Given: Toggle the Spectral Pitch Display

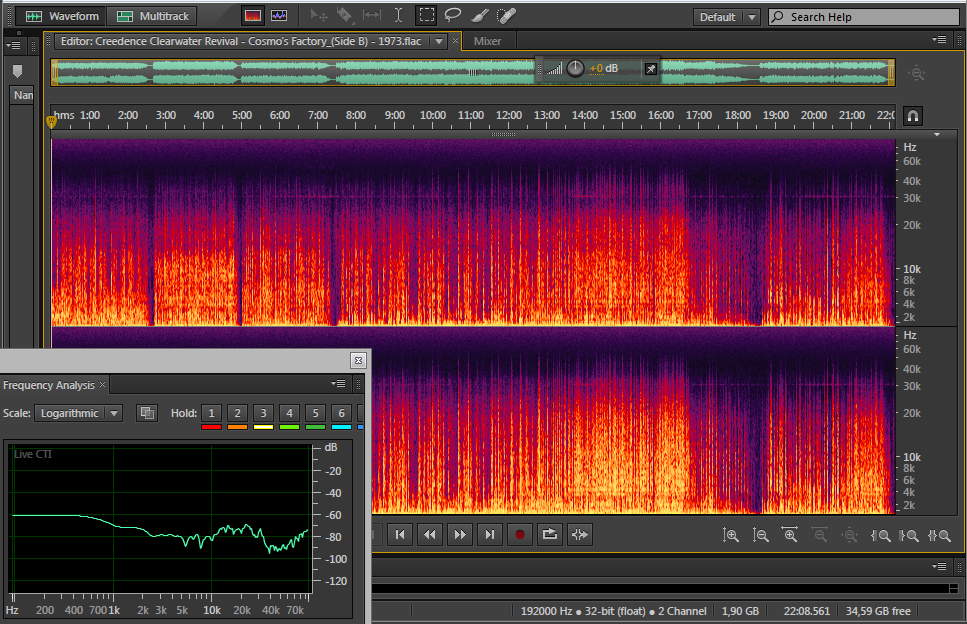Looking at the screenshot, I should tap(279, 16).
